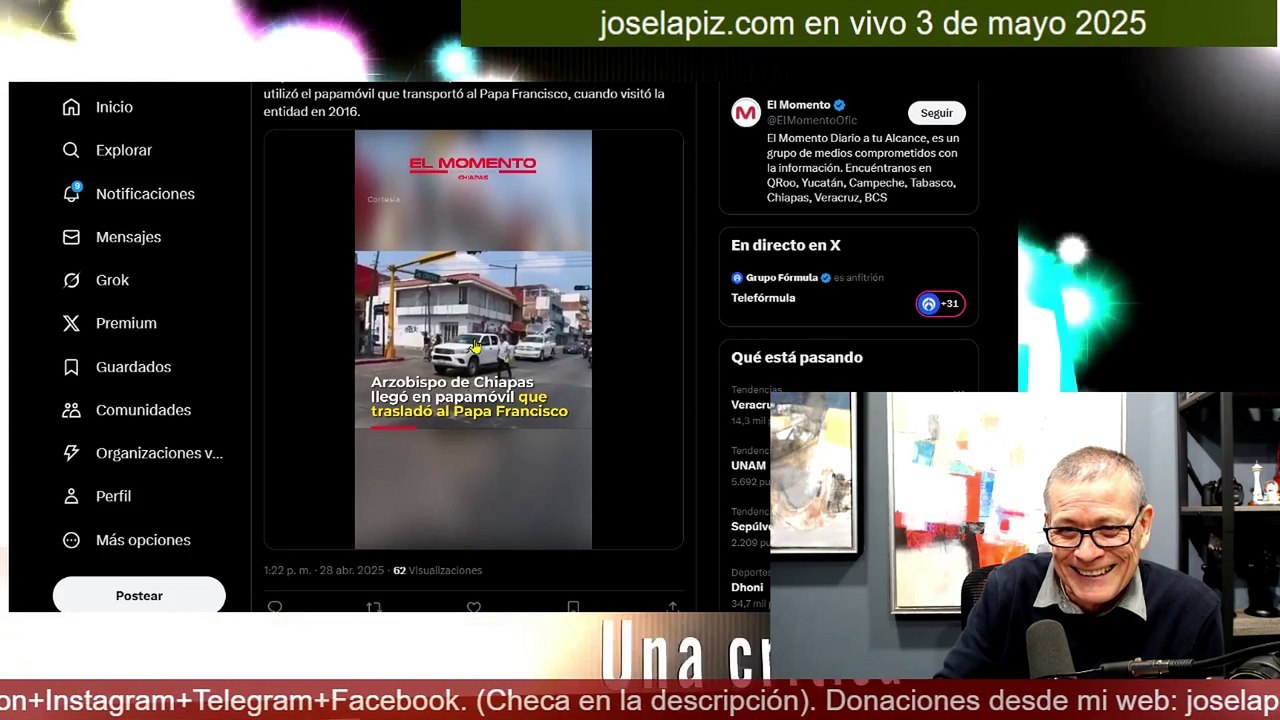Open the Perfil person icon

pos(71,496)
